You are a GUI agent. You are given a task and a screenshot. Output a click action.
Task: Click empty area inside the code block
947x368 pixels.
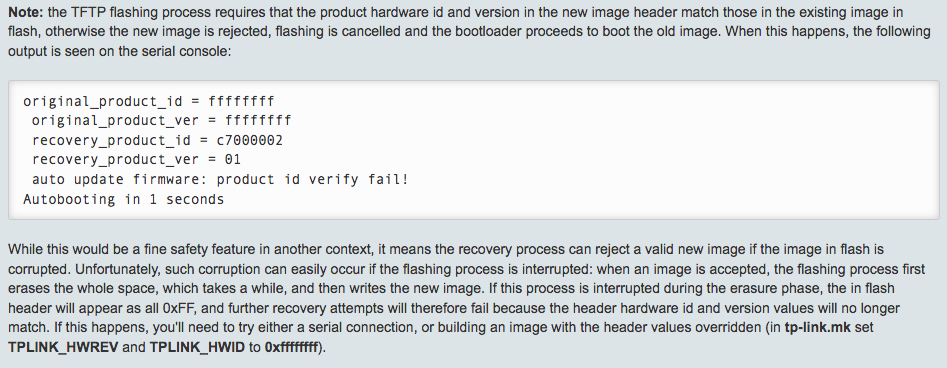pos(664,151)
